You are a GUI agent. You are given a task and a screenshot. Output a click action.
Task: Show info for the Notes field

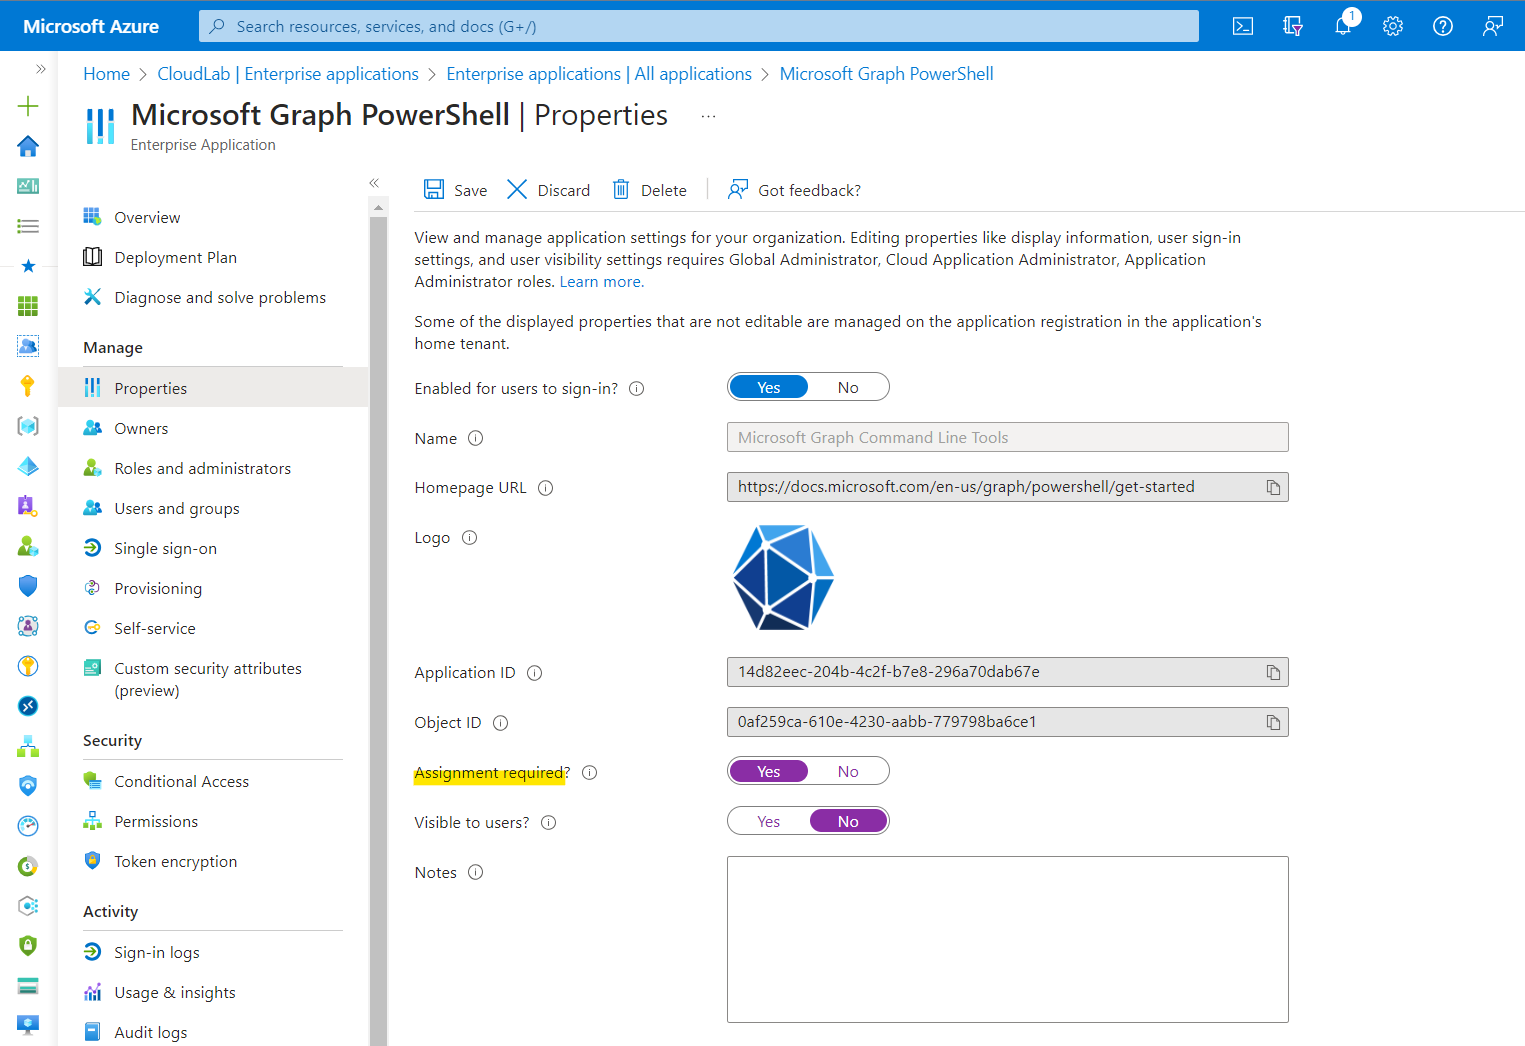pos(476,872)
